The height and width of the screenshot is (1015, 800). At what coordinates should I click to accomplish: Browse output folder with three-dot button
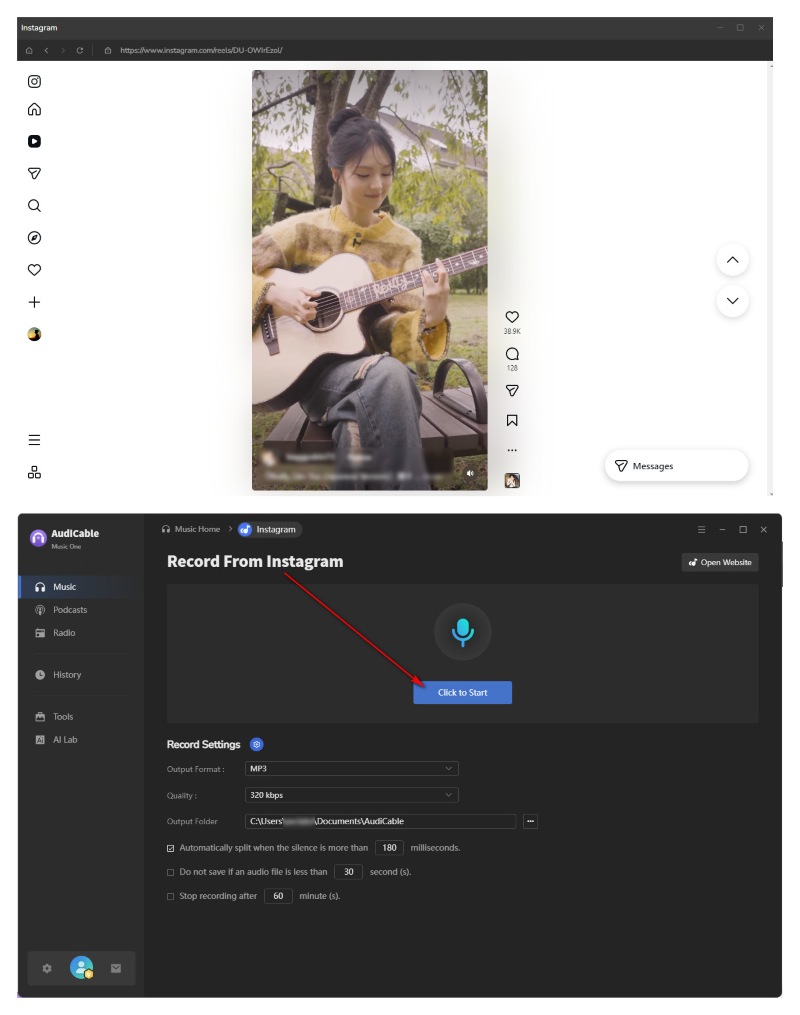point(530,822)
